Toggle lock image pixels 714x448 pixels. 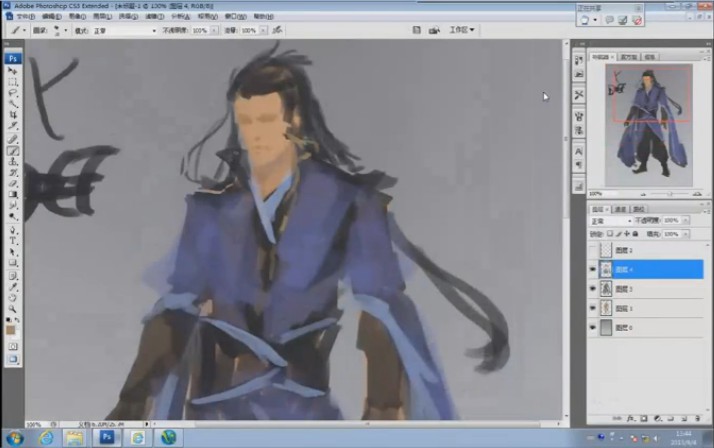[x=618, y=234]
